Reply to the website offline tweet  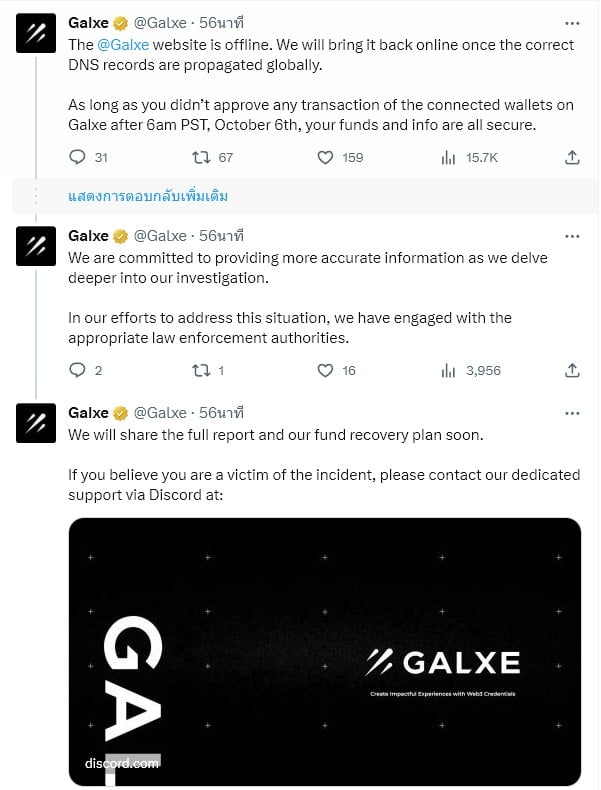point(78,157)
